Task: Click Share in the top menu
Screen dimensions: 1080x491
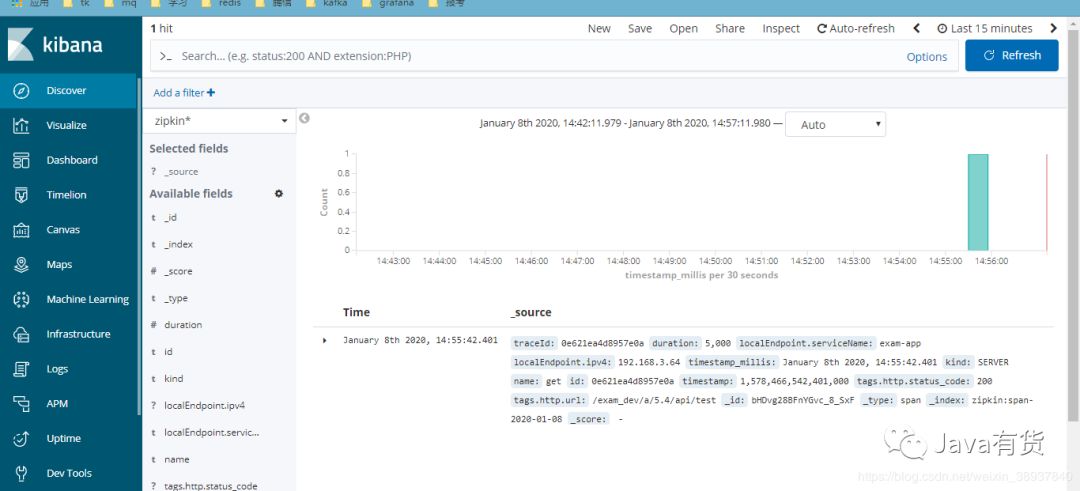Action: [x=729, y=28]
